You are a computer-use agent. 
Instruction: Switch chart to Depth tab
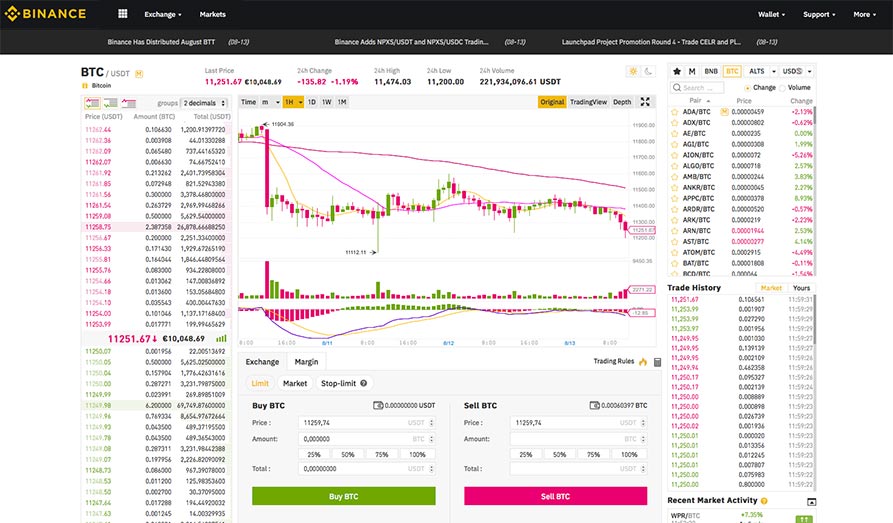[x=622, y=102]
